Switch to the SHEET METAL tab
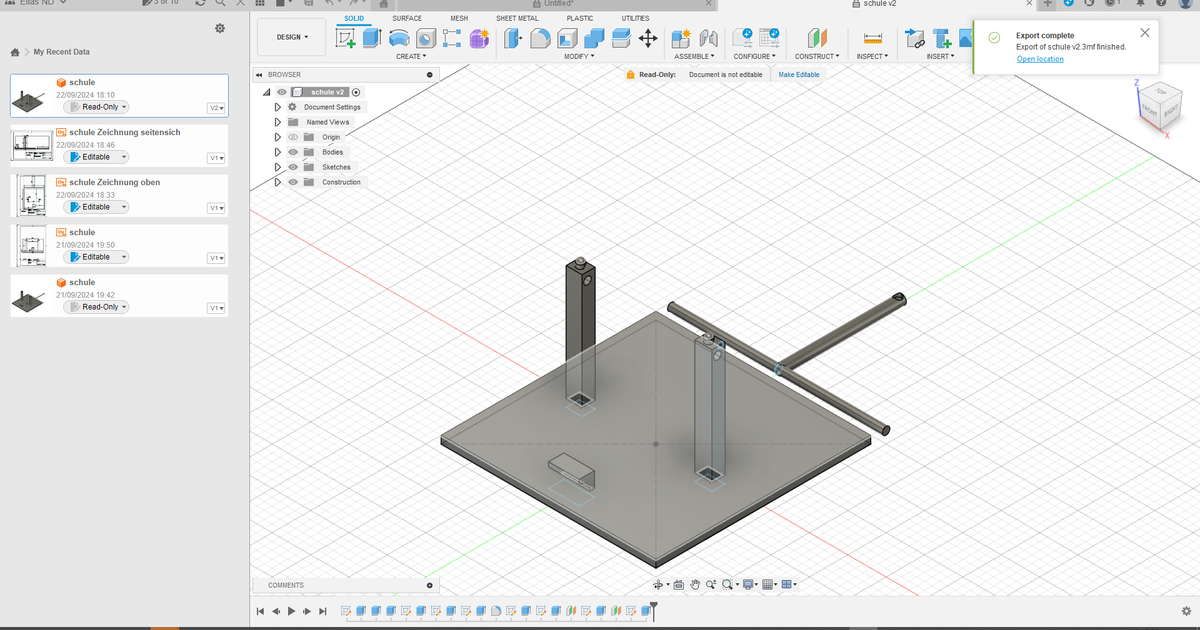 pos(517,18)
